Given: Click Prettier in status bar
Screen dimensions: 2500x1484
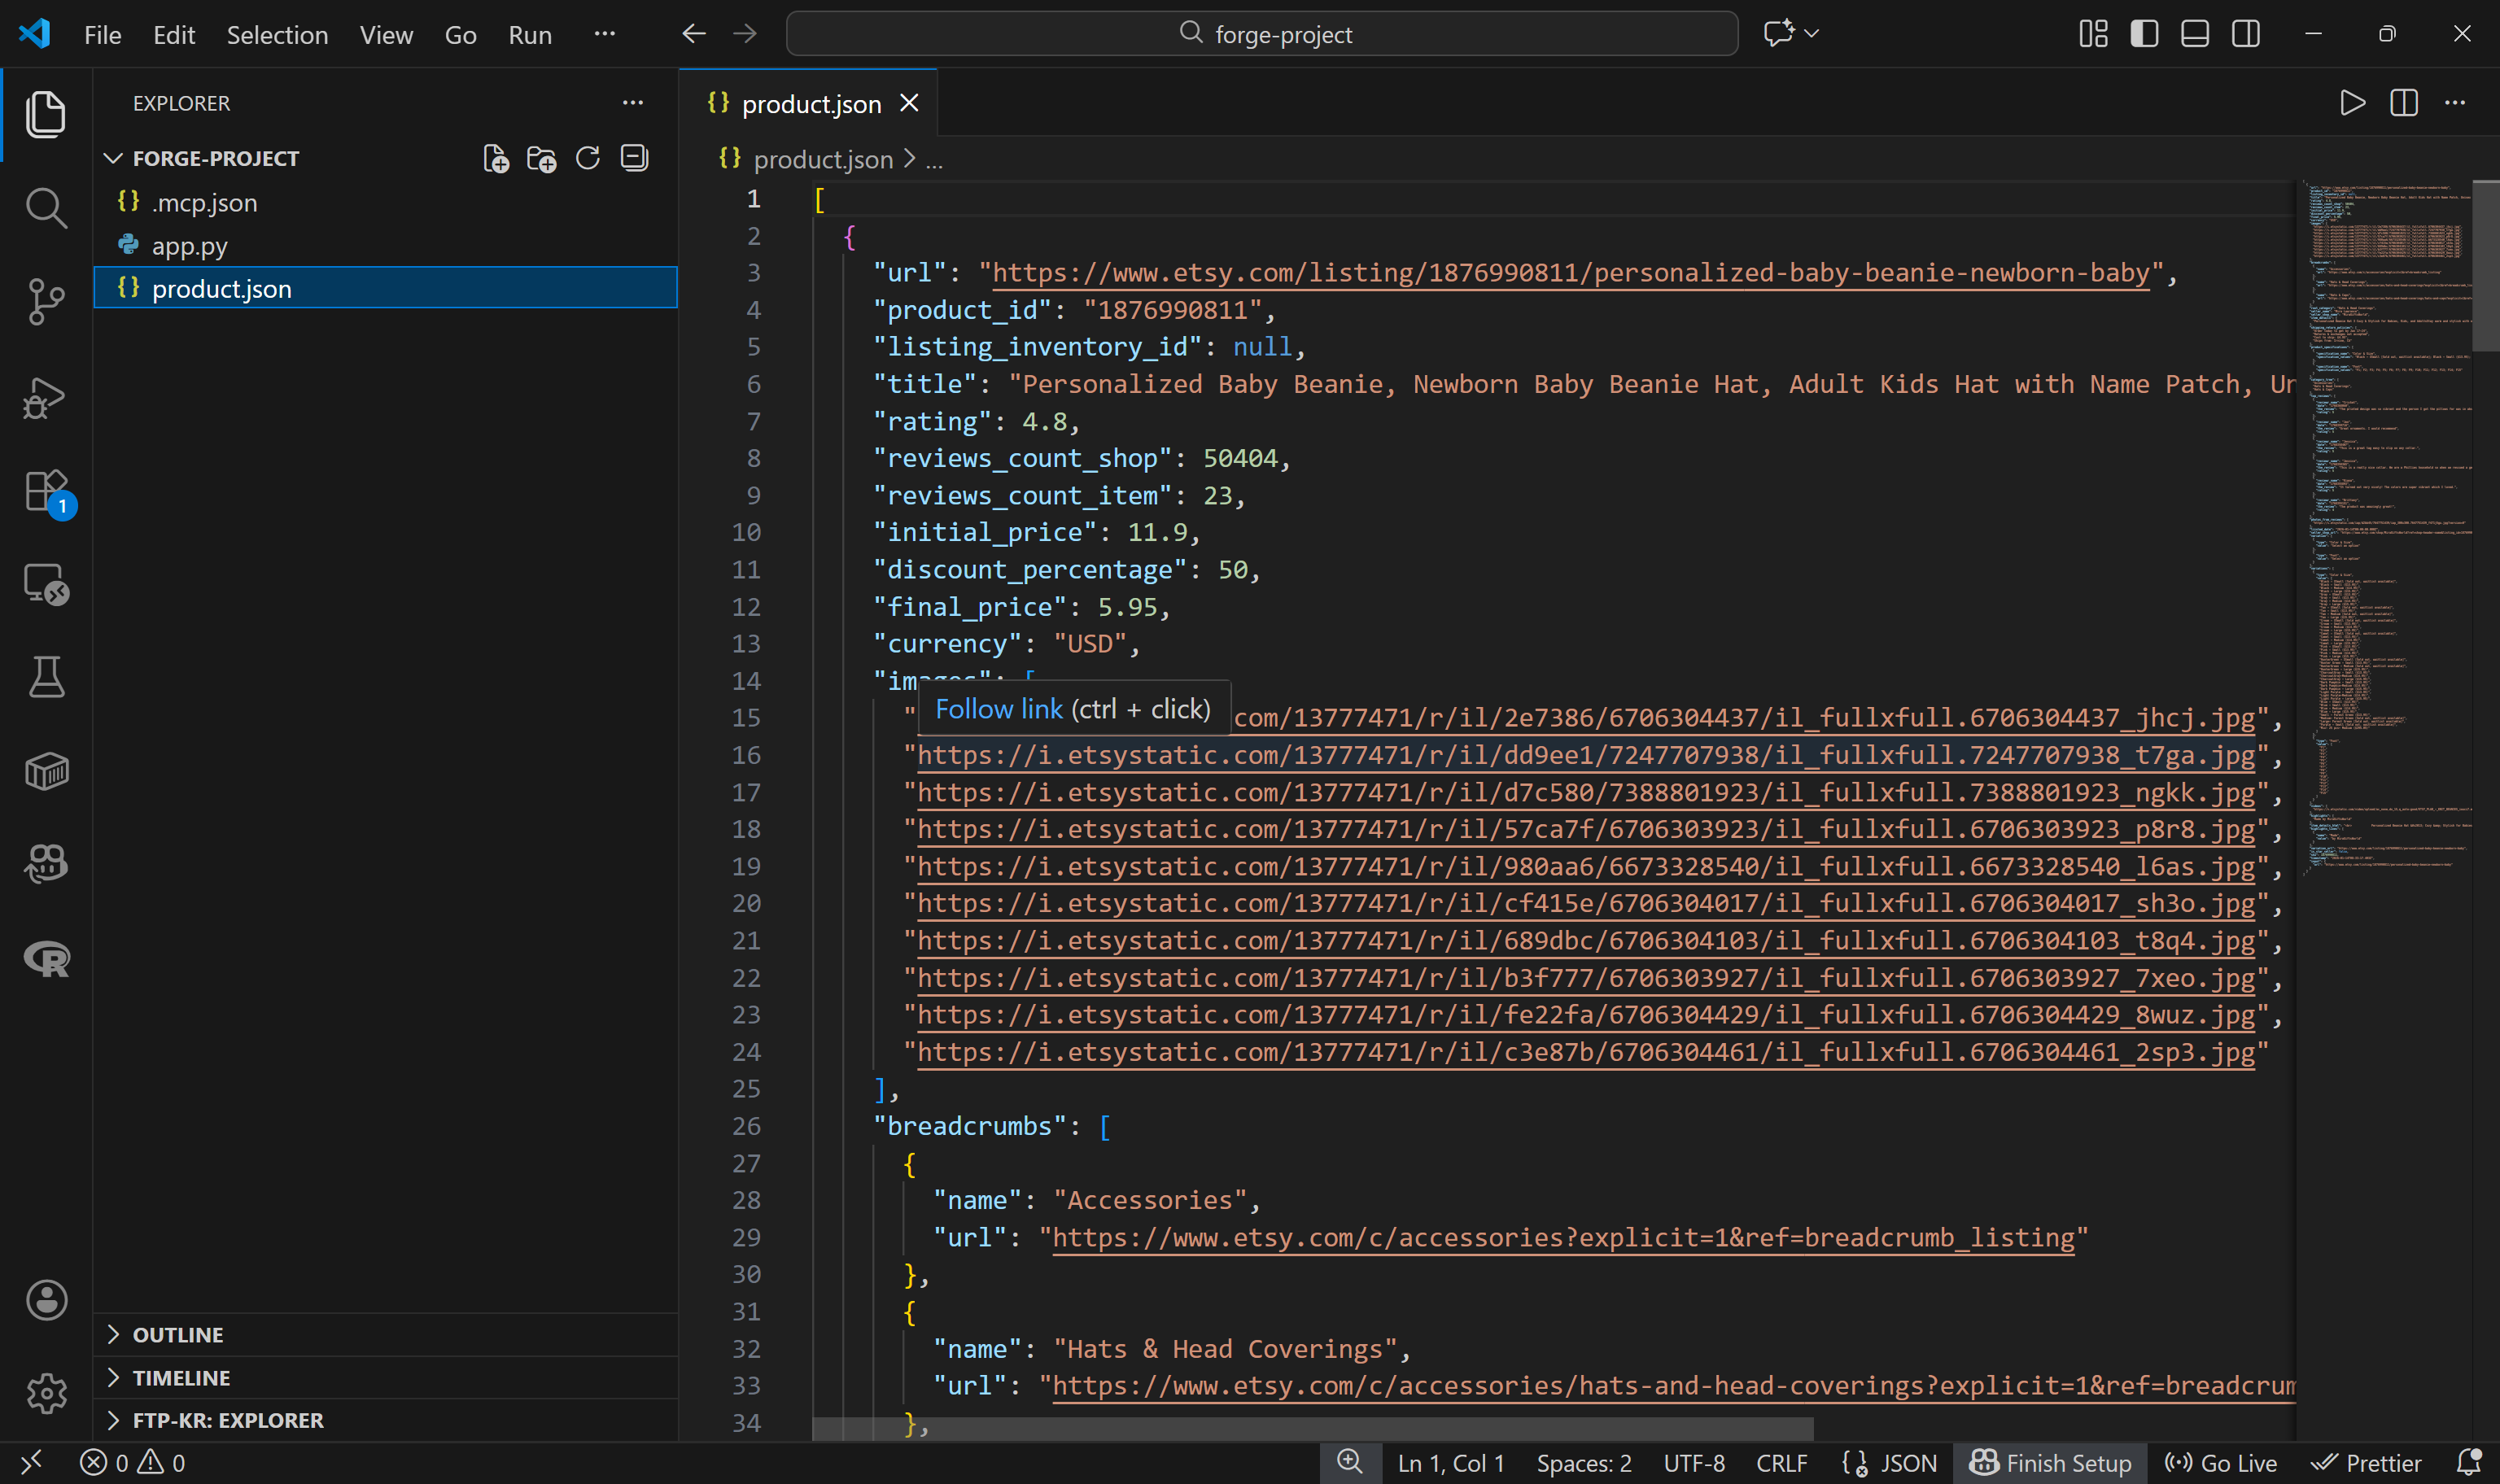Looking at the screenshot, I should [x=2366, y=1463].
